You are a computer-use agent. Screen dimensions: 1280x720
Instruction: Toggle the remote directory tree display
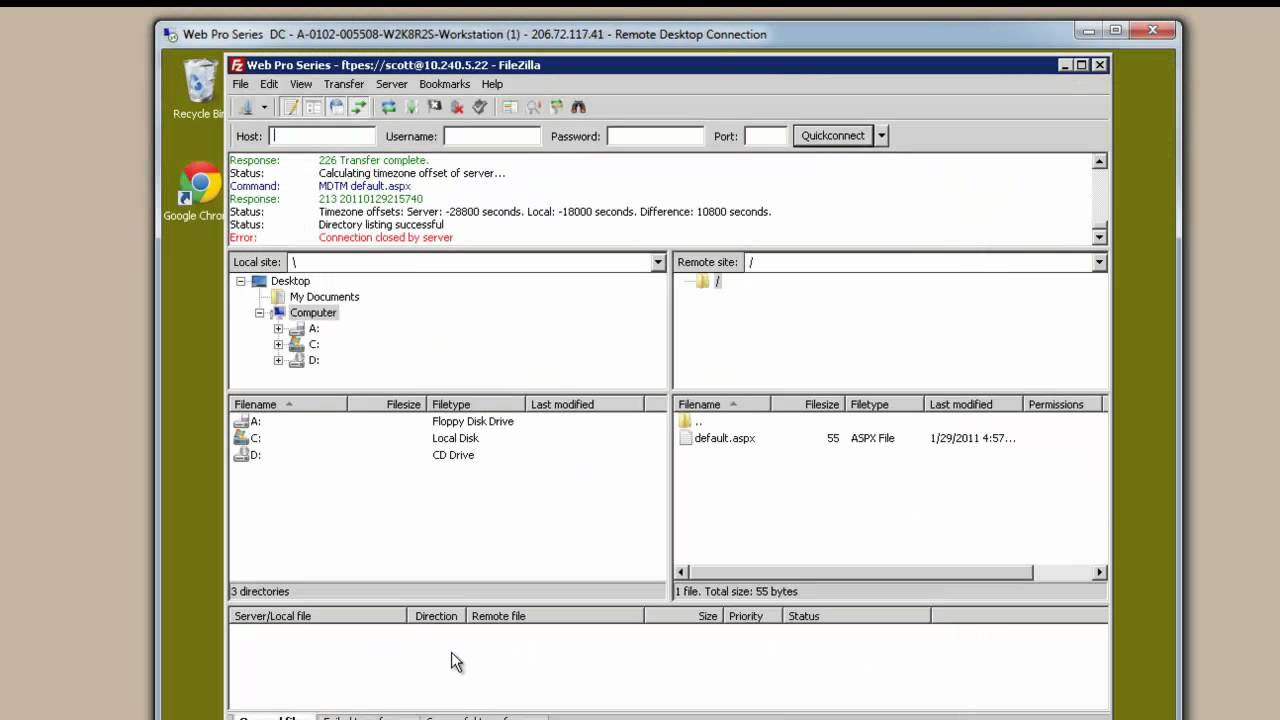(337, 107)
